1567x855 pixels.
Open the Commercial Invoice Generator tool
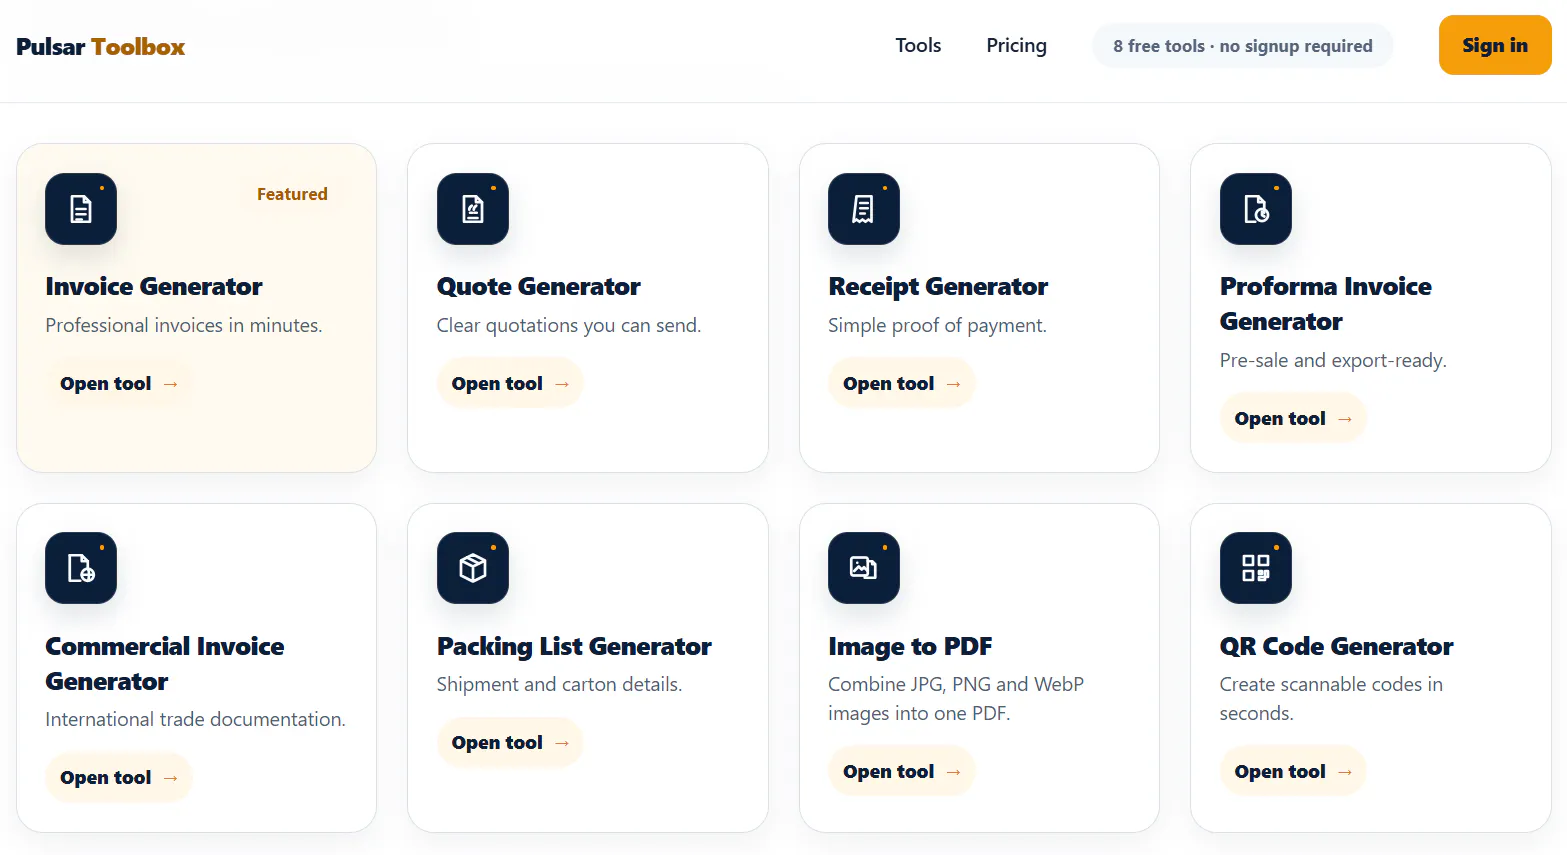click(x=119, y=777)
